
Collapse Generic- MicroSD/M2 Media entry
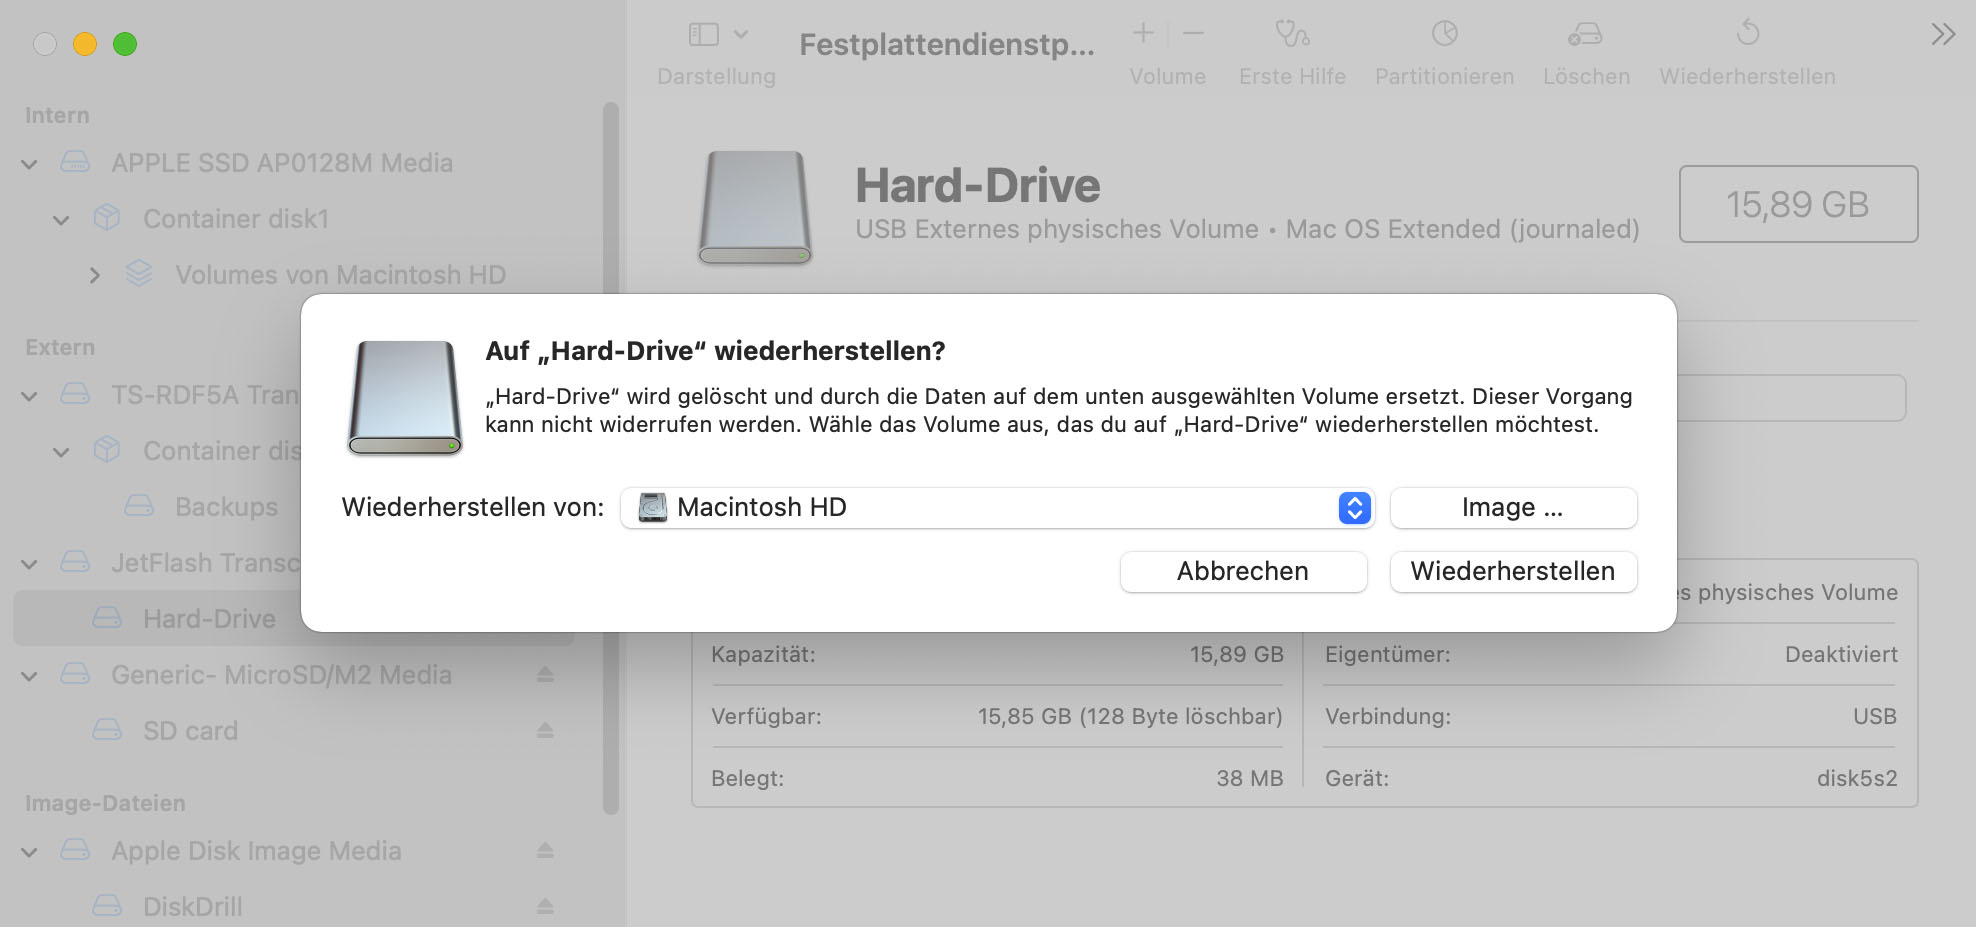point(30,676)
